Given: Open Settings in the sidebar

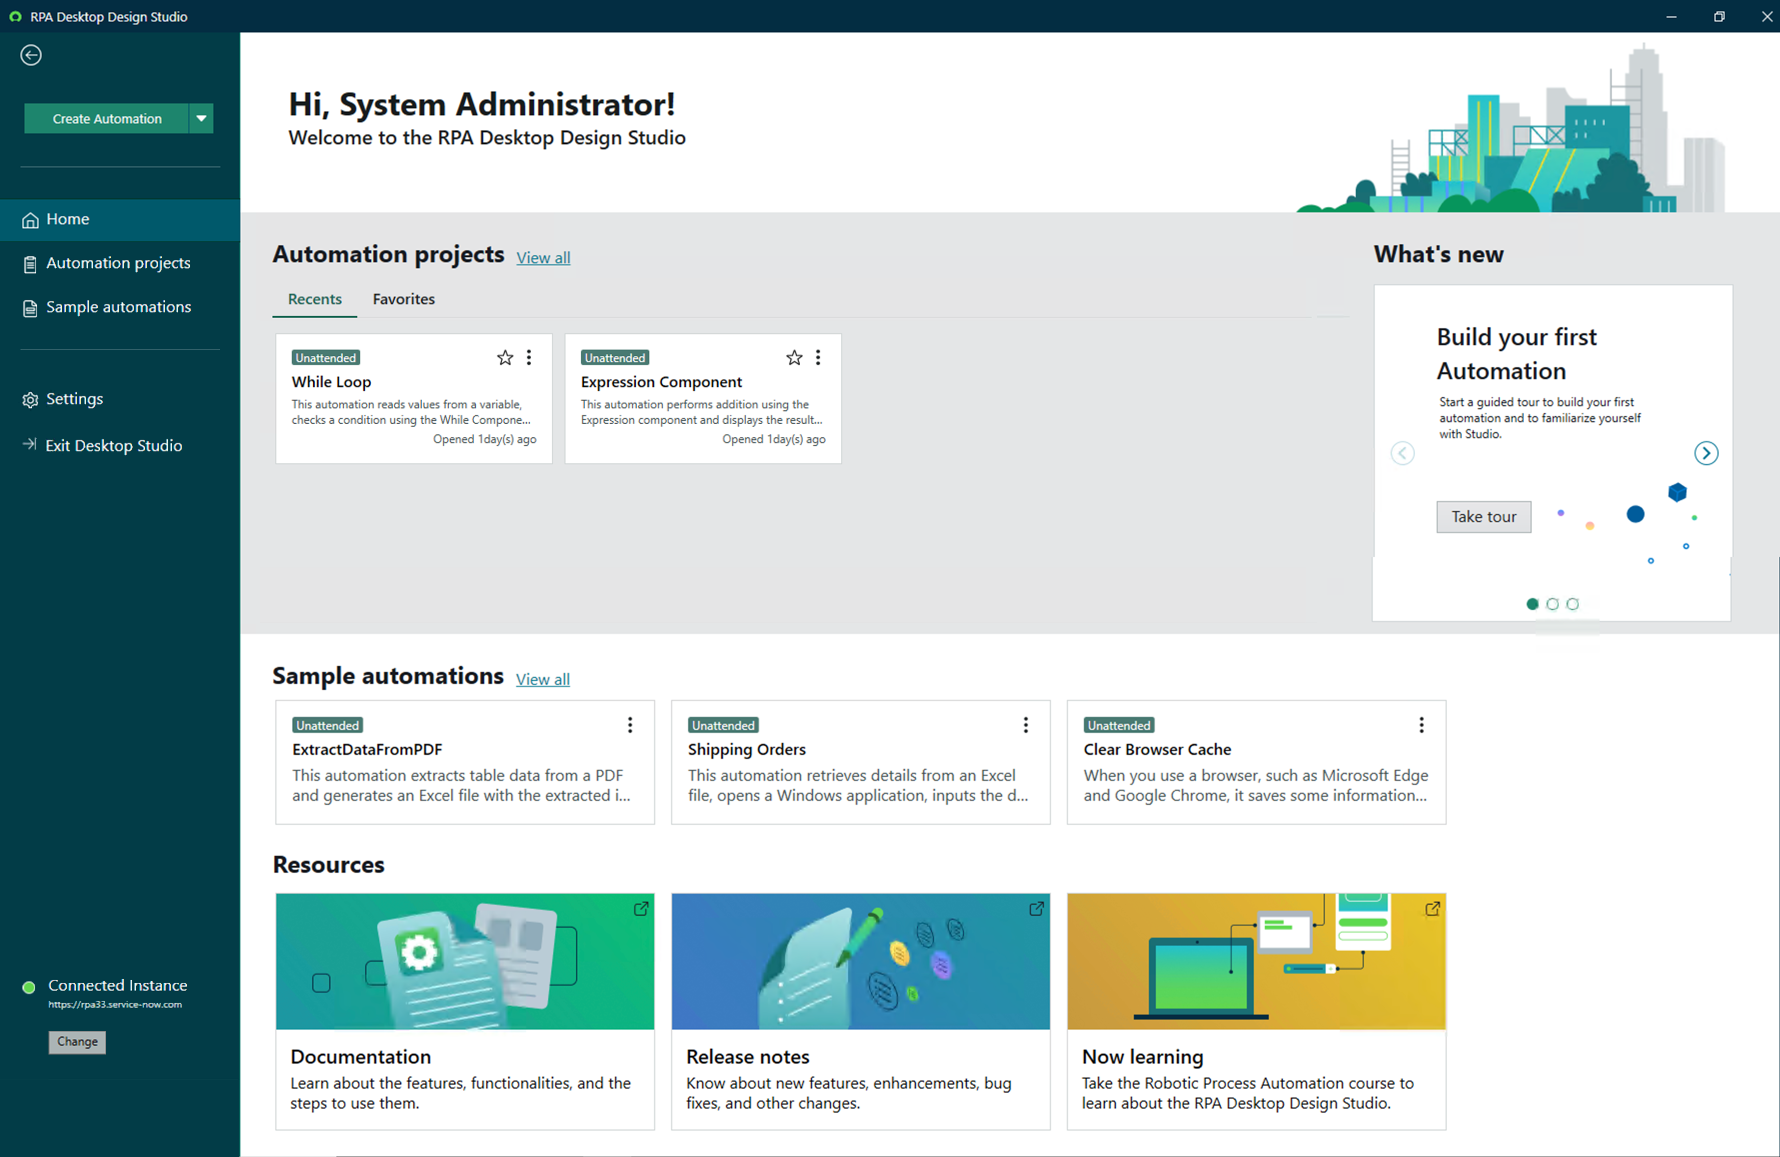Looking at the screenshot, I should pos(120,399).
